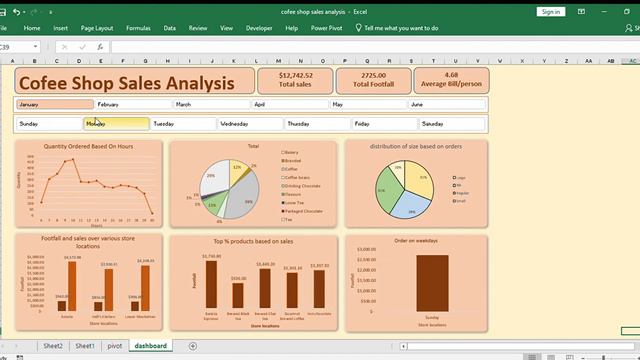Click the Undo arrow icon
This screenshot has width=640, height=360.
(x=16, y=12)
